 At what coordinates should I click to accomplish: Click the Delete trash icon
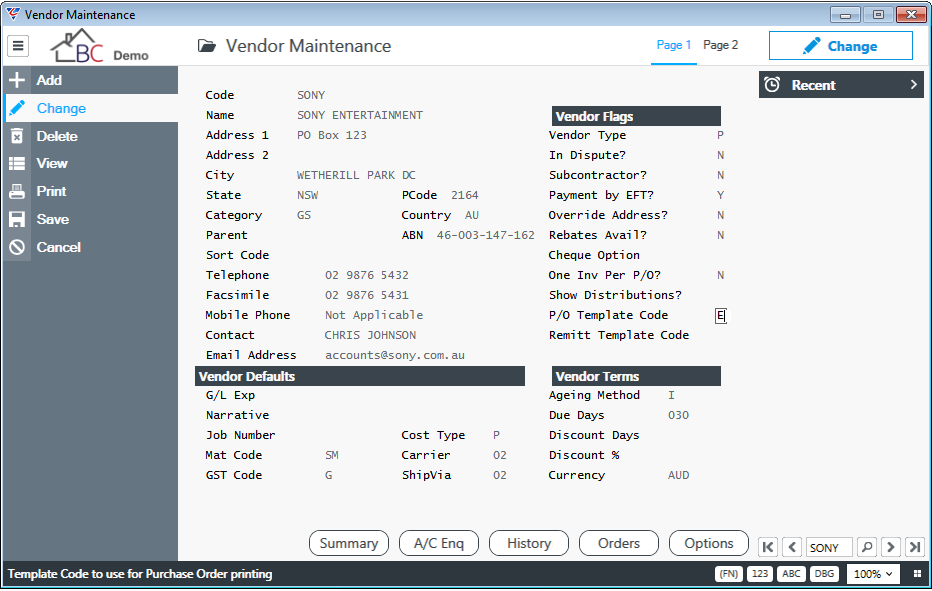17,136
